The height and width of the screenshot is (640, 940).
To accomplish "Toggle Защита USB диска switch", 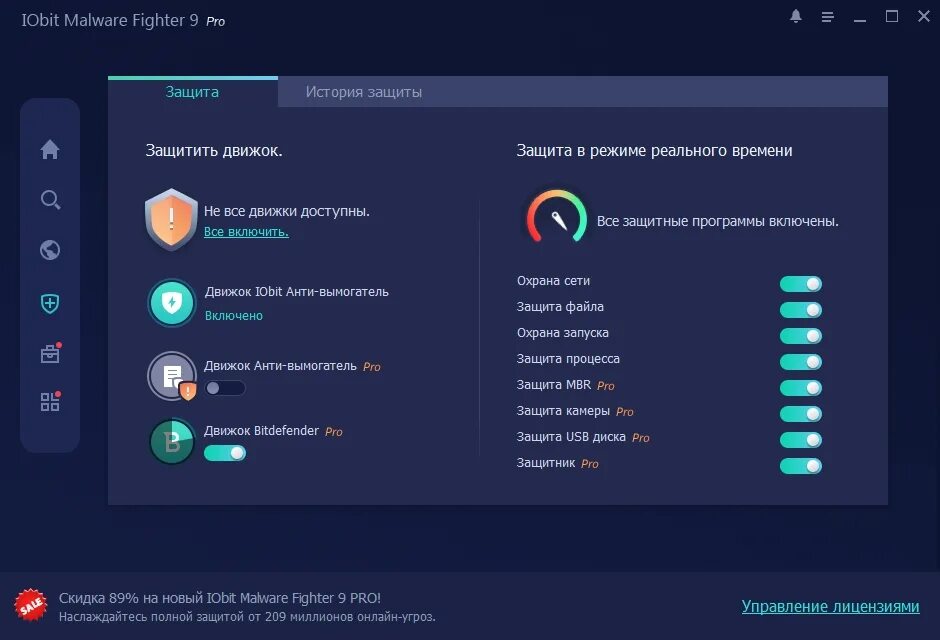I will (801, 440).
